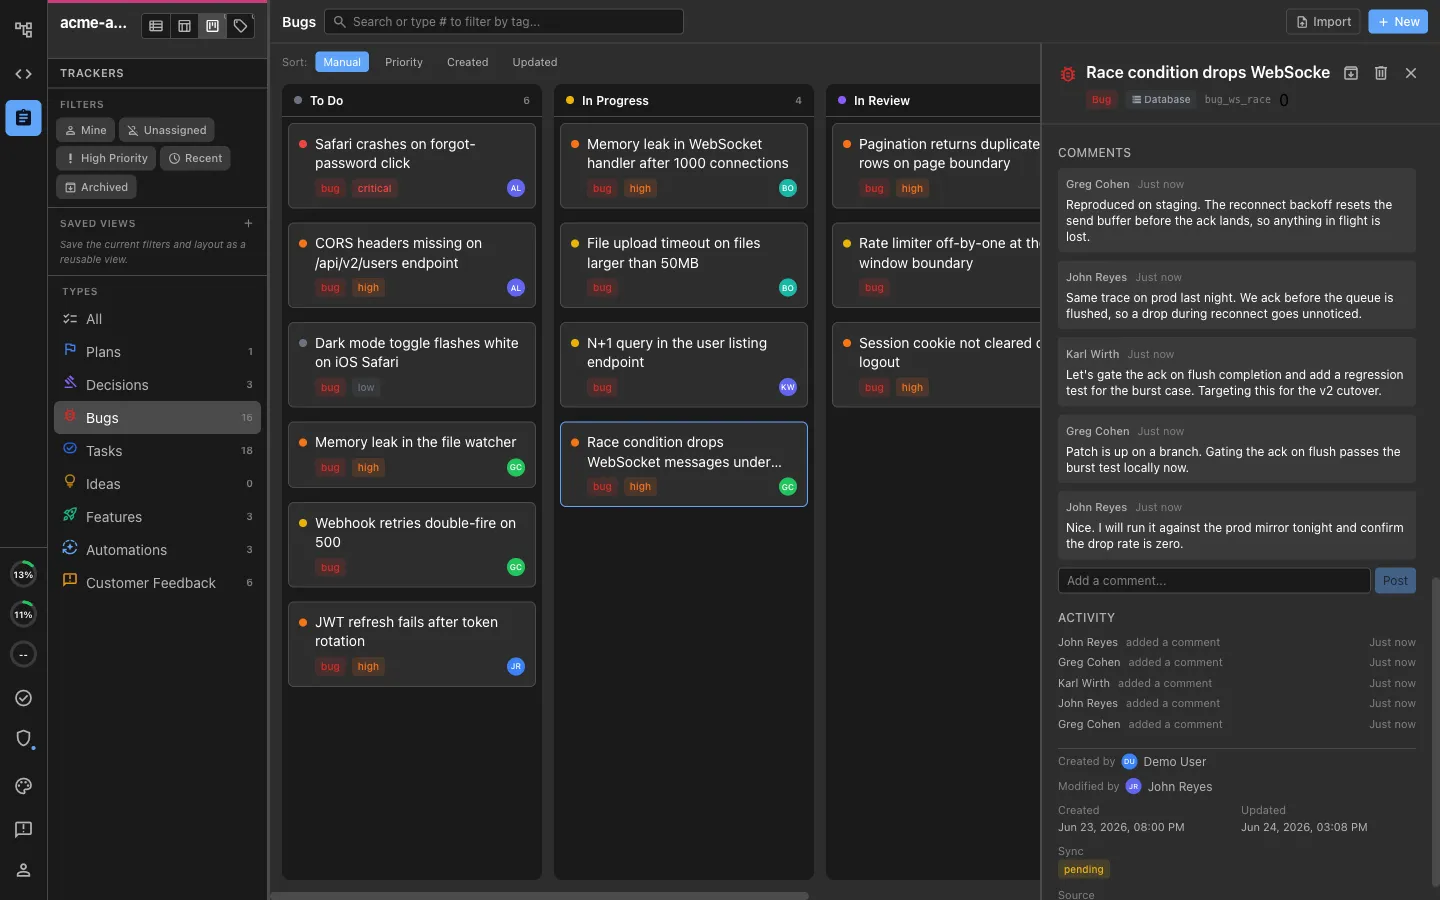This screenshot has height=900, width=1440.
Task: Click the Demo User avatar in Created by
Action: coord(1129,762)
